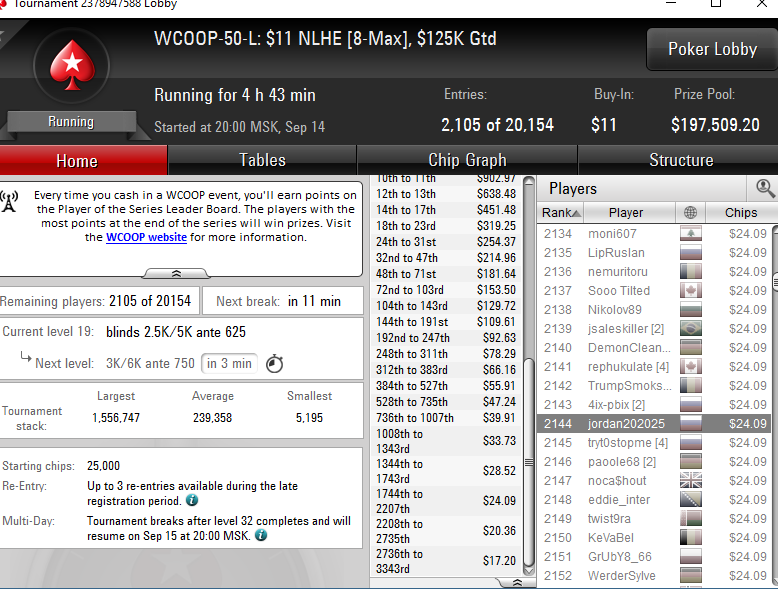778x589 pixels.
Task: Click the PokerStars red spade logo
Action: [72, 65]
